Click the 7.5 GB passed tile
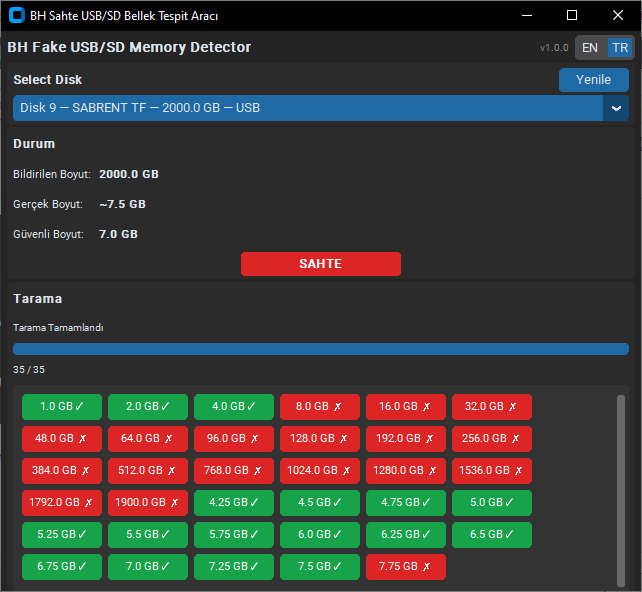Viewport: 642px width, 592px height. coord(320,566)
